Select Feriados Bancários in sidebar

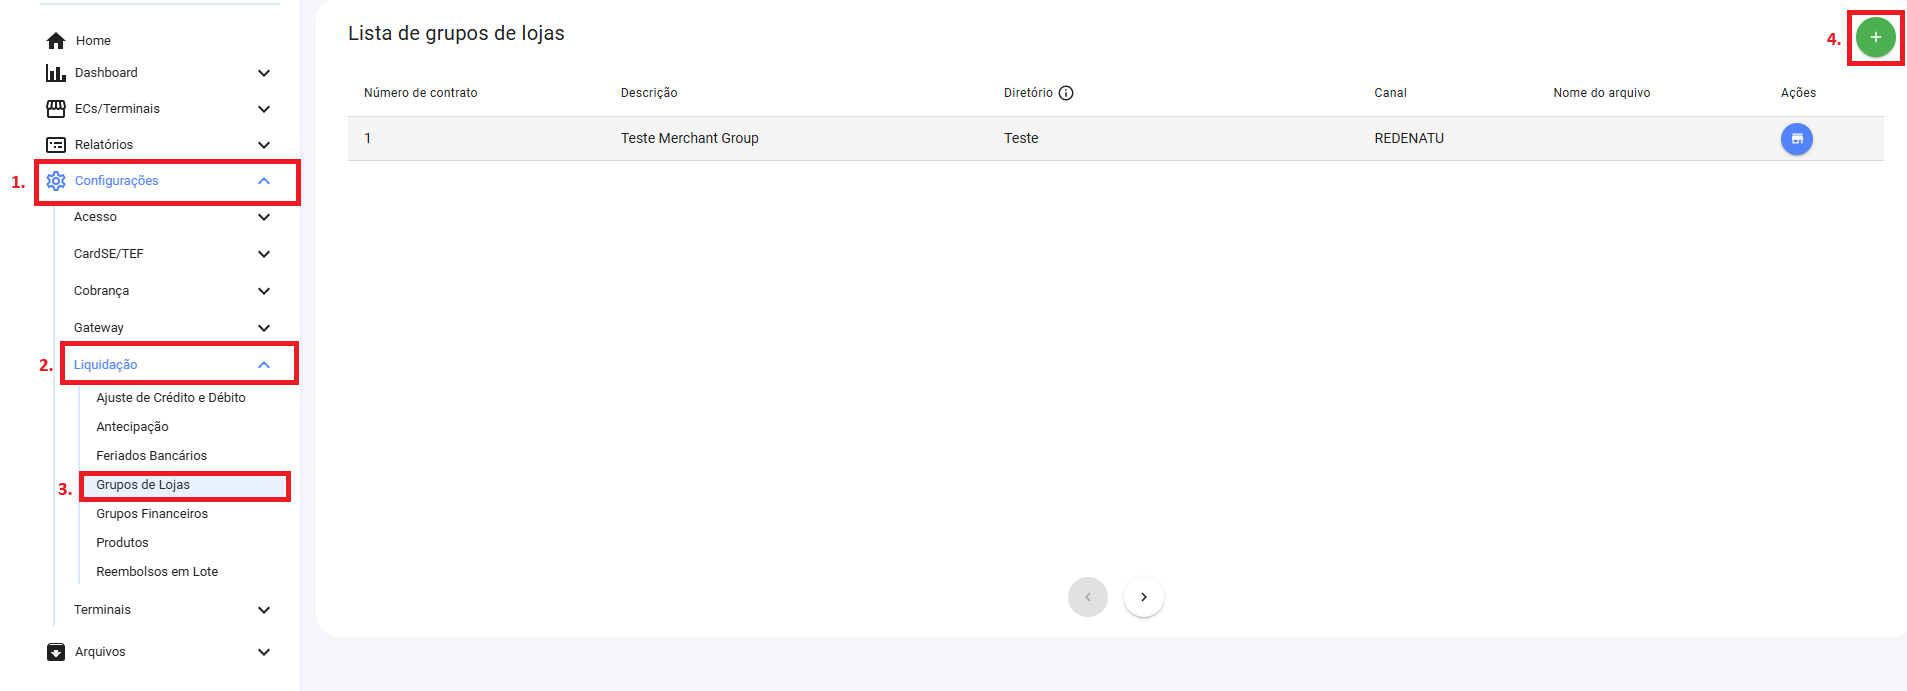click(x=151, y=456)
